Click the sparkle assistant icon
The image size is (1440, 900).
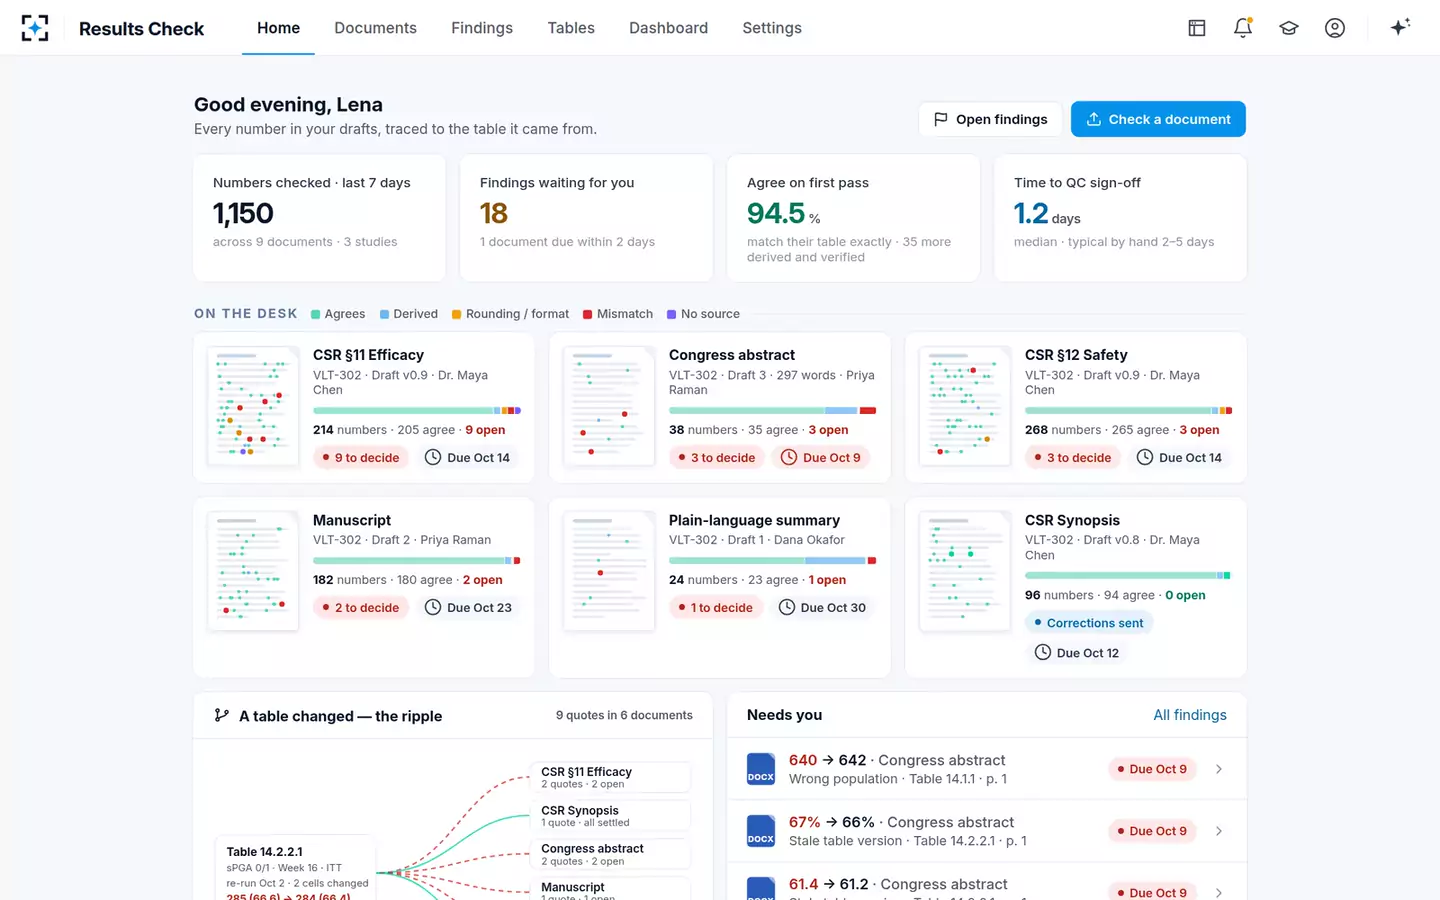tap(1400, 27)
